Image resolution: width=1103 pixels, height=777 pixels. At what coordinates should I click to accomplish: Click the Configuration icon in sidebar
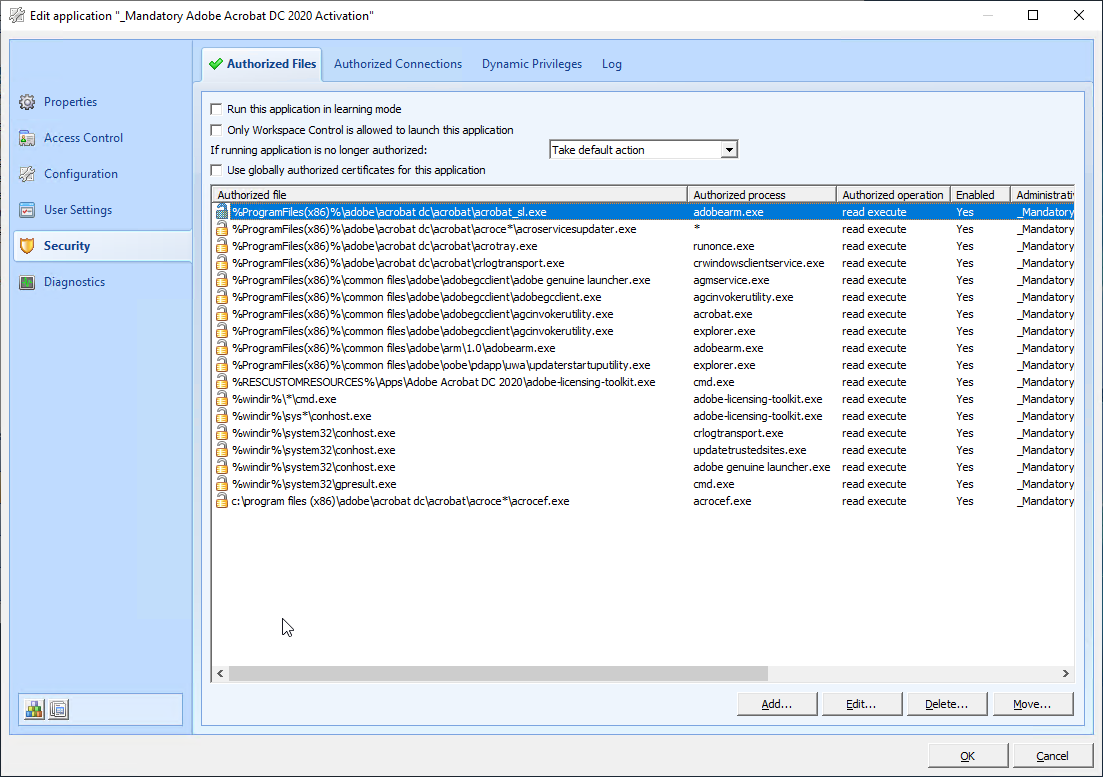click(27, 174)
